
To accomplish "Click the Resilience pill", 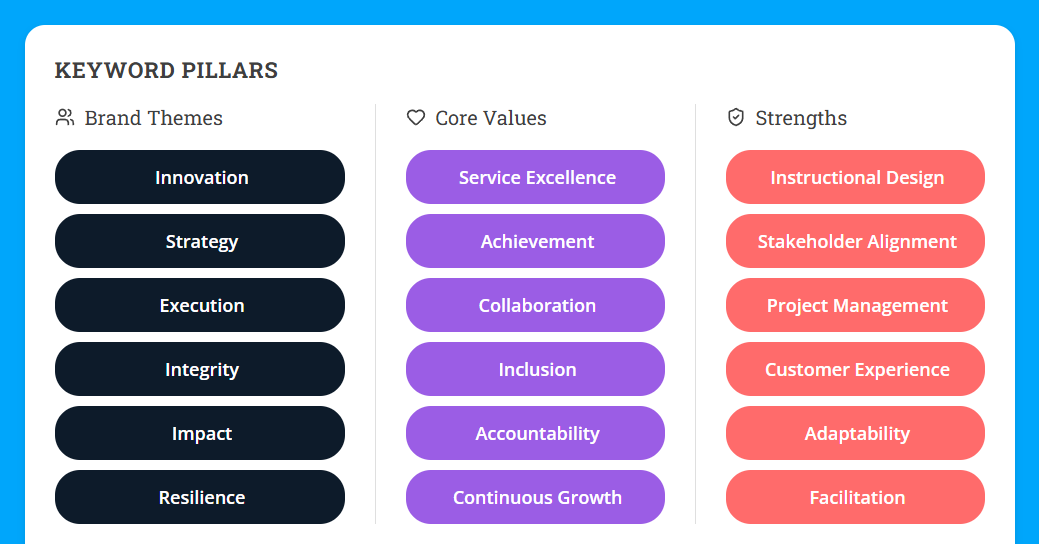I will coord(200,497).
